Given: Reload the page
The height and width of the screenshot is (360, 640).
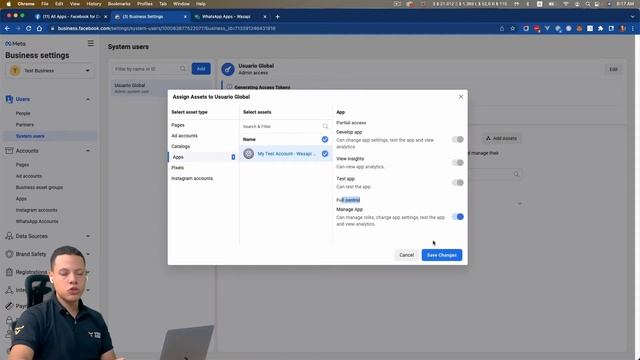Looking at the screenshot, I should [29, 29].
